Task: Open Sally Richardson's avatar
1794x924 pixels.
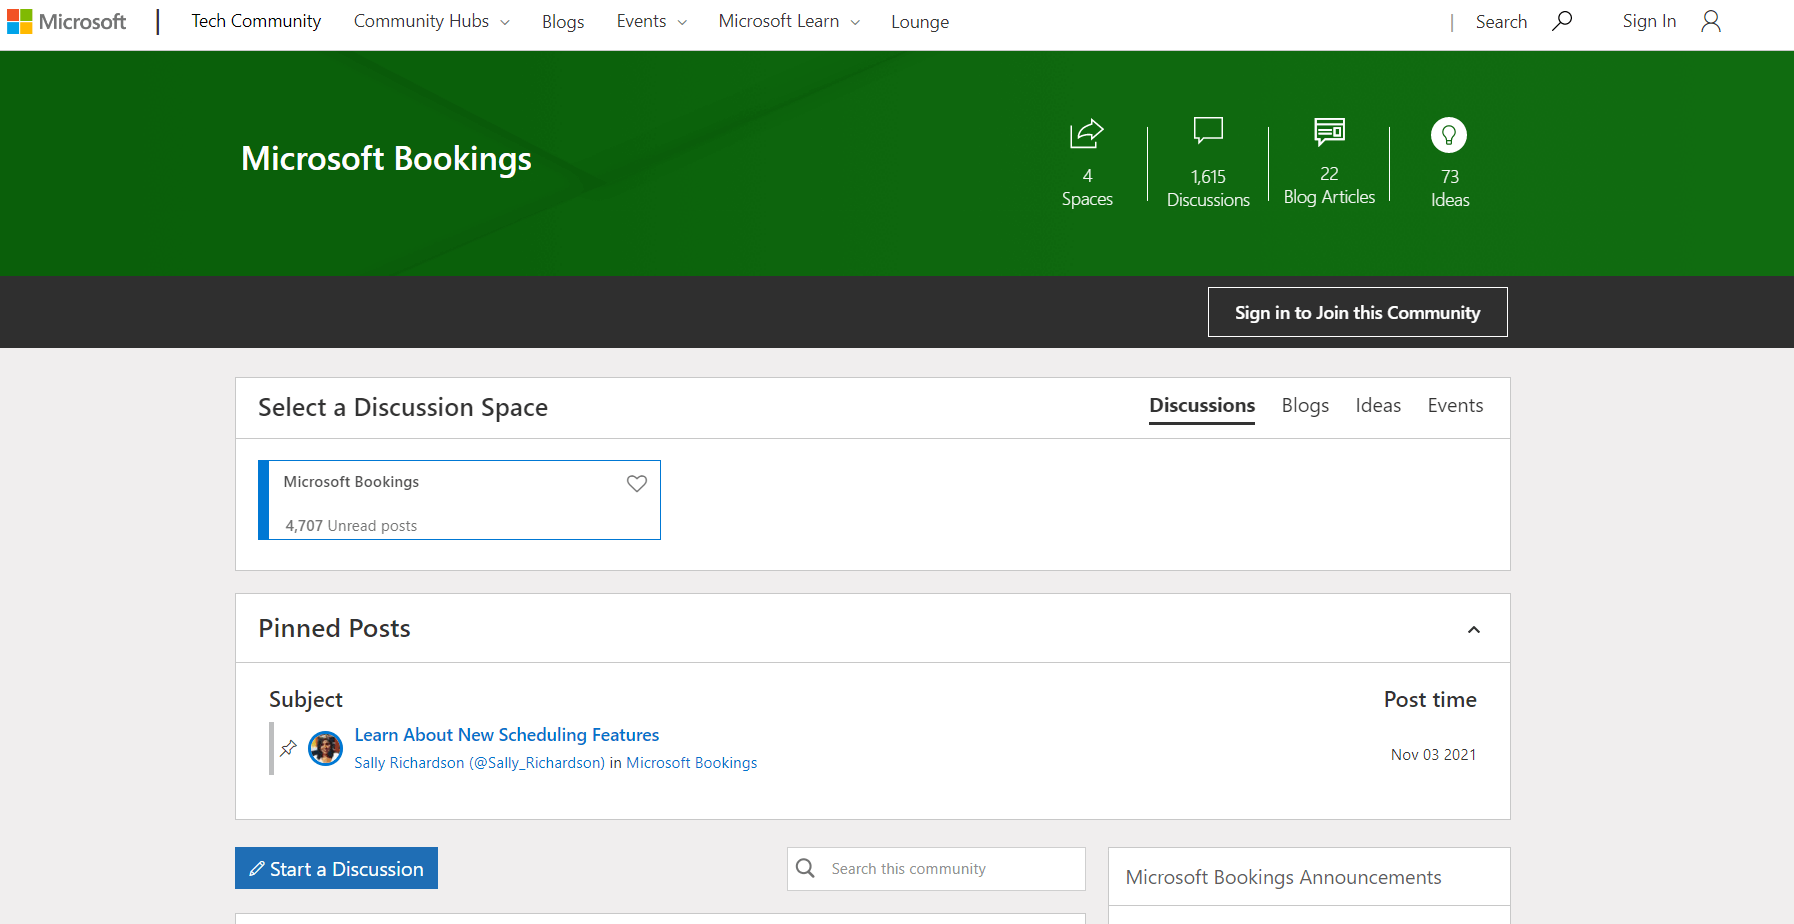Action: [325, 748]
